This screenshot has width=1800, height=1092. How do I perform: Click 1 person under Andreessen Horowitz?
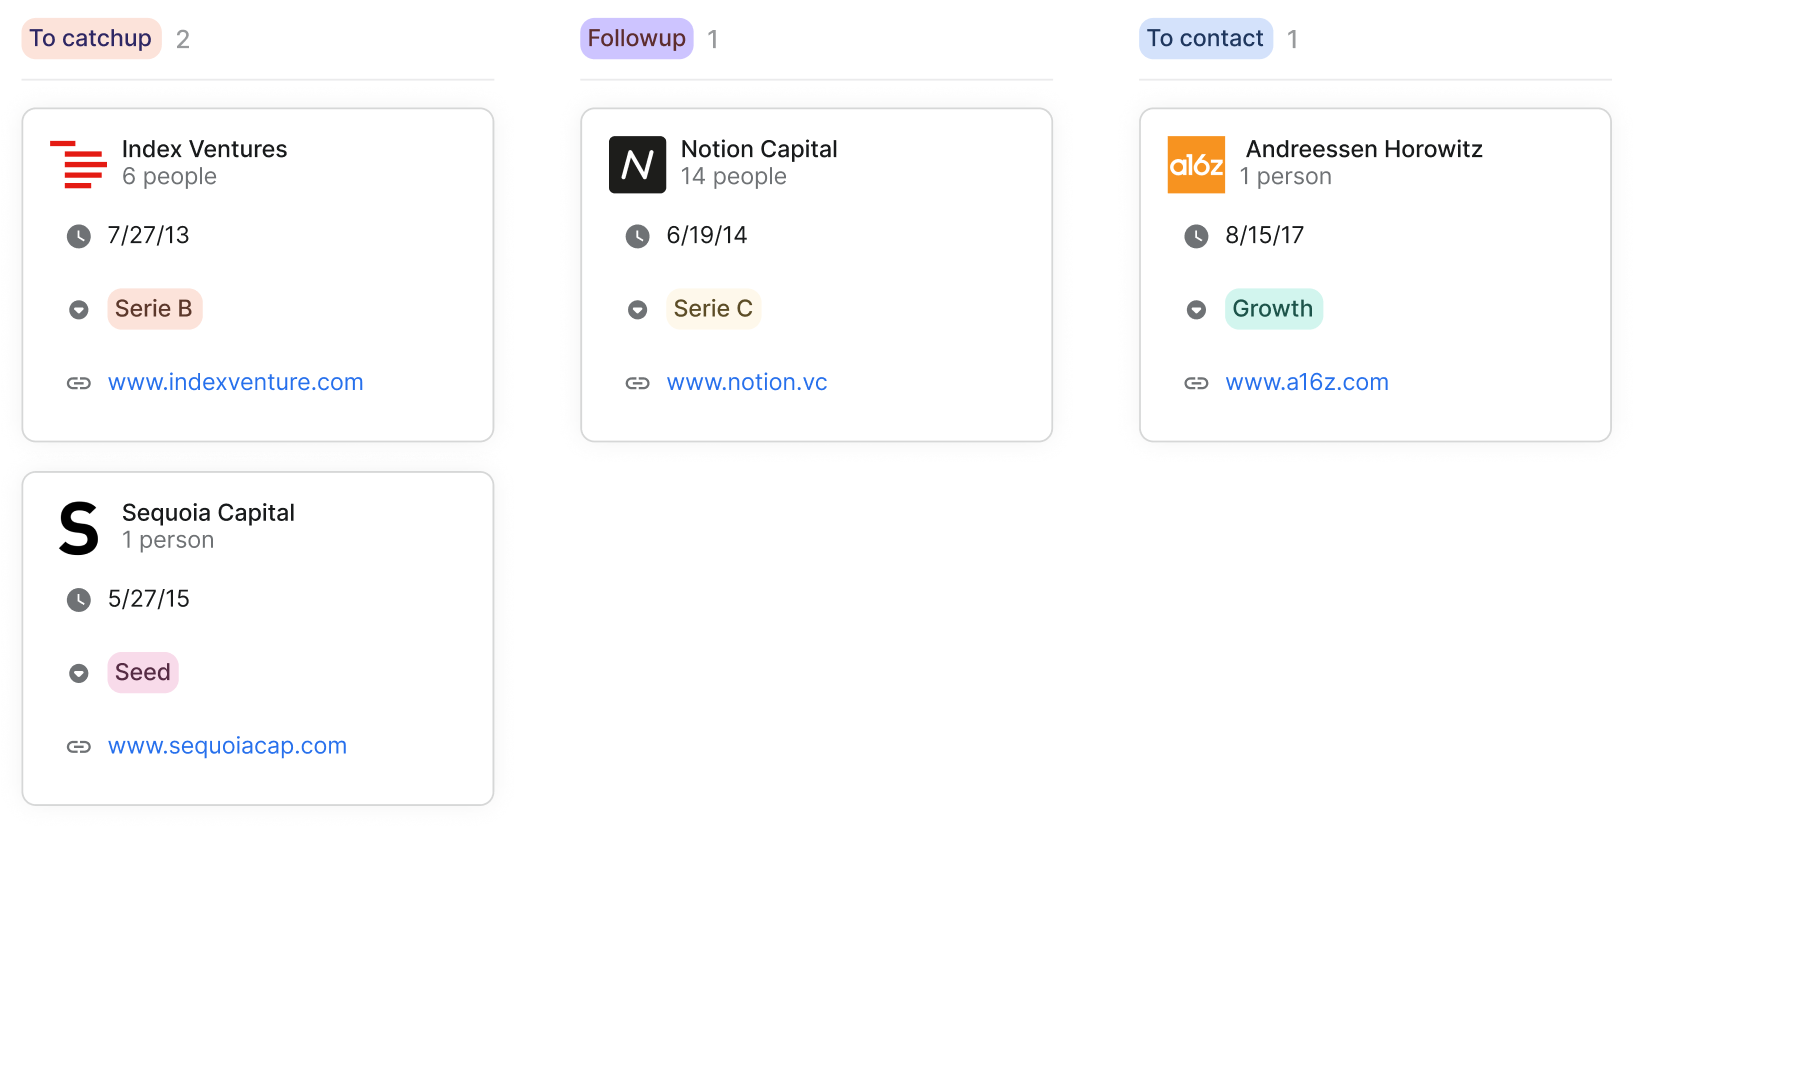point(1285,177)
